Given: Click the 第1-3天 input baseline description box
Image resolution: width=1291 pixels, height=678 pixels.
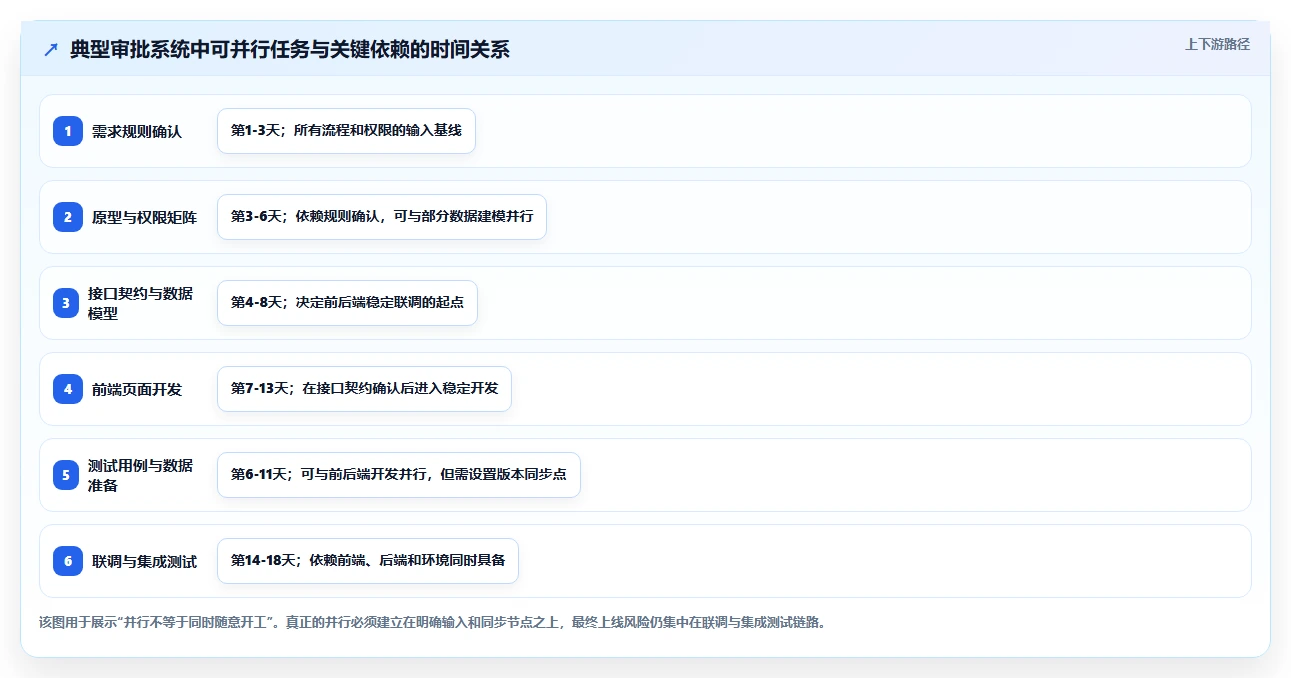Looking at the screenshot, I should coord(346,131).
